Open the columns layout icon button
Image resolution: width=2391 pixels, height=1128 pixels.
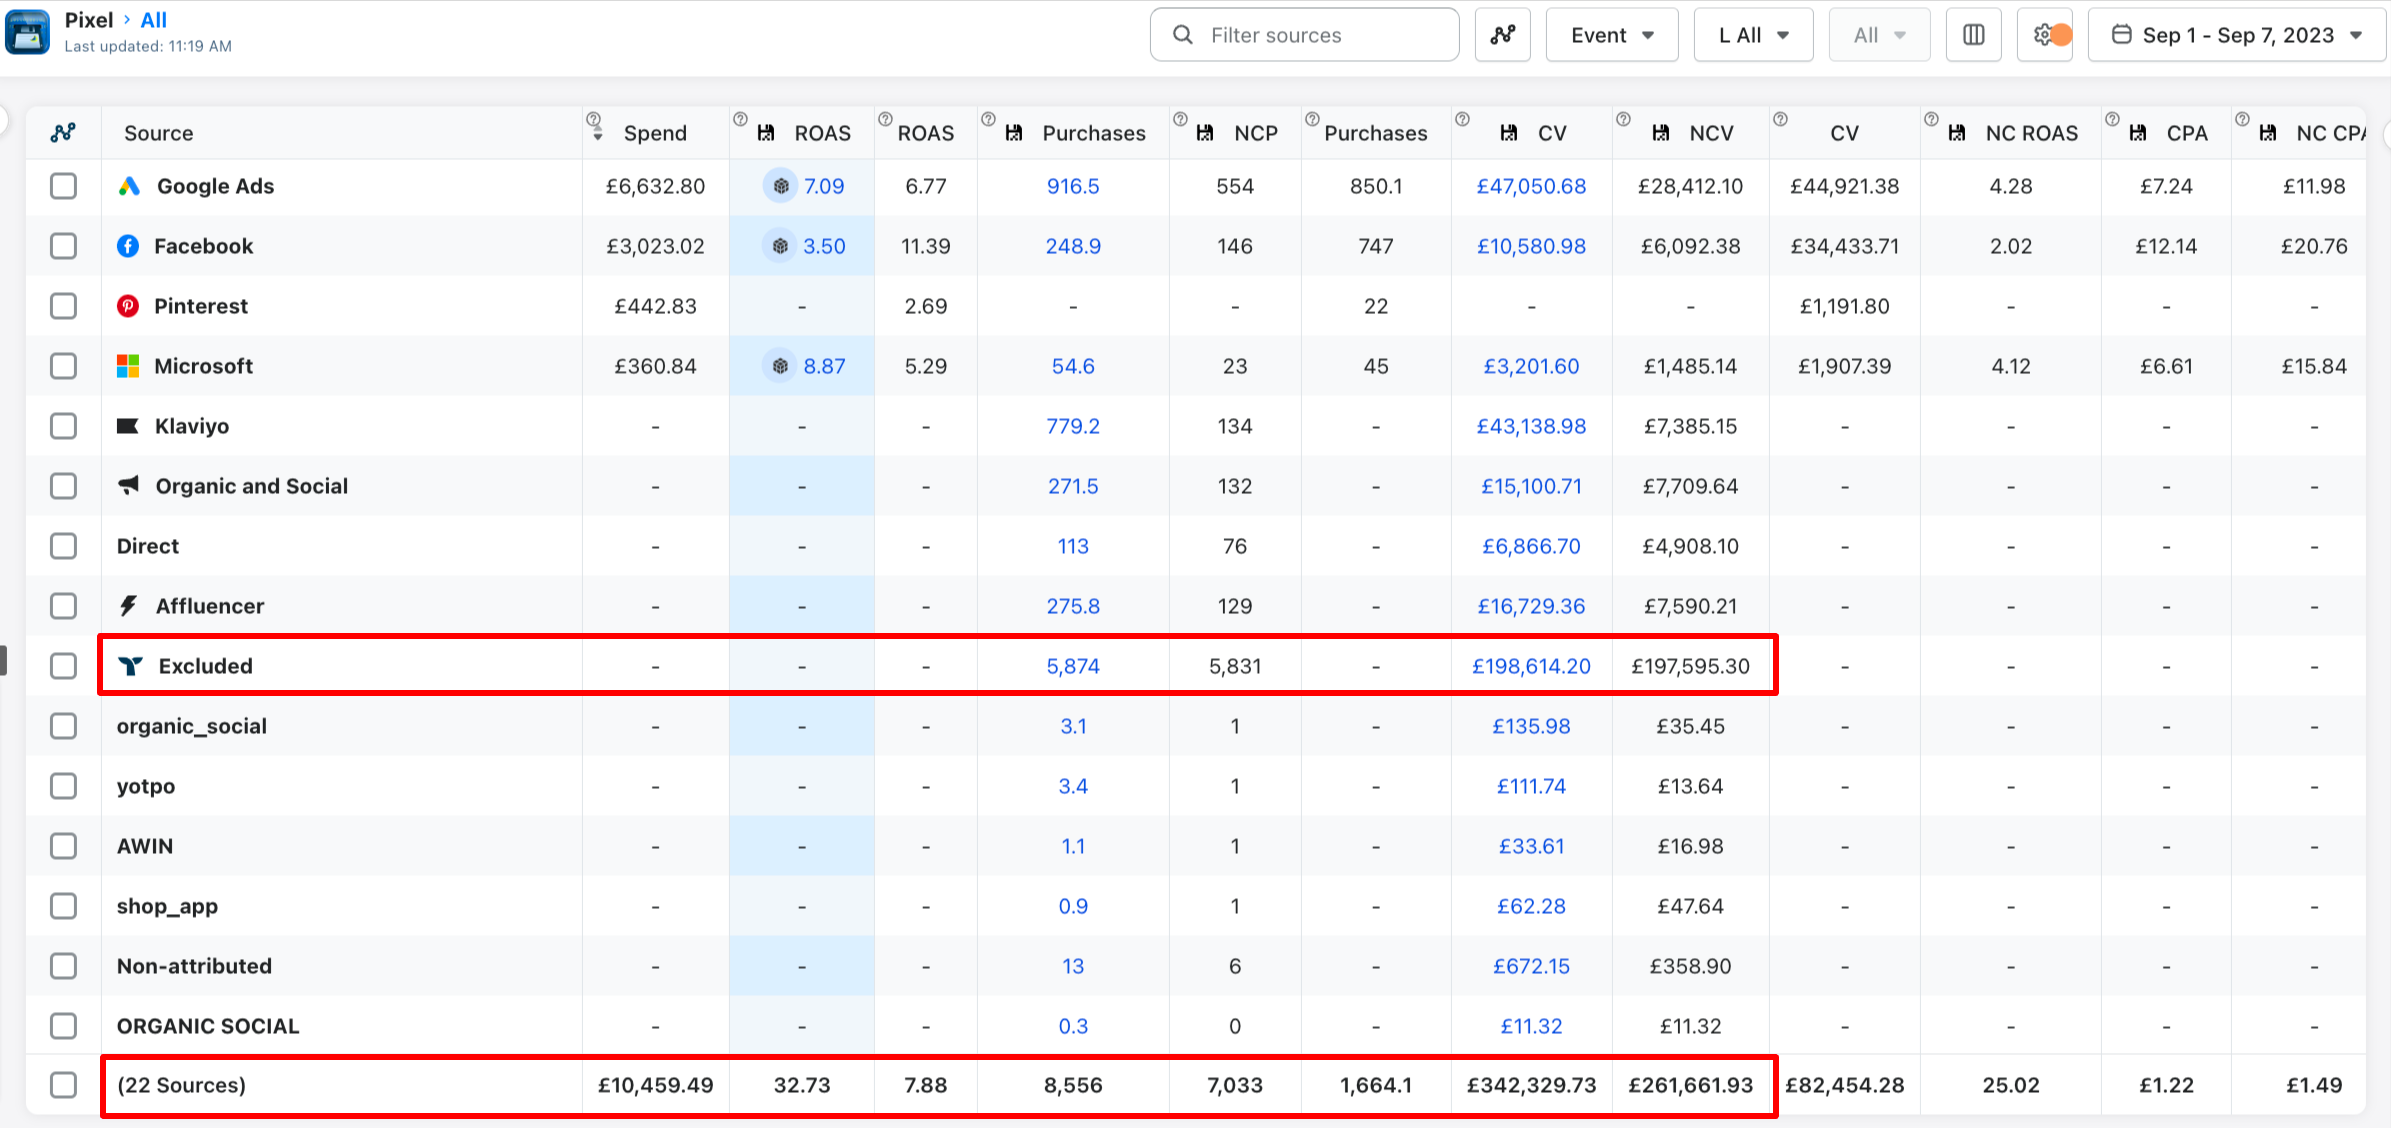tap(1973, 35)
